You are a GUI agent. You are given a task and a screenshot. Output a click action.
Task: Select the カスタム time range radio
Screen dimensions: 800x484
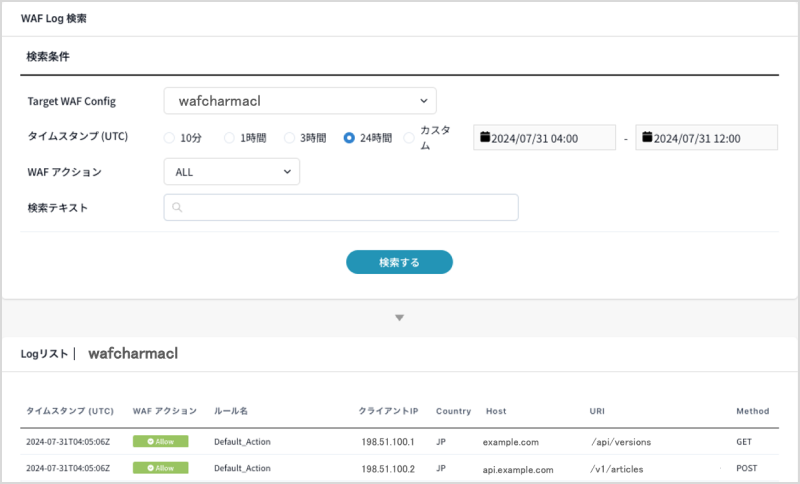[409, 138]
